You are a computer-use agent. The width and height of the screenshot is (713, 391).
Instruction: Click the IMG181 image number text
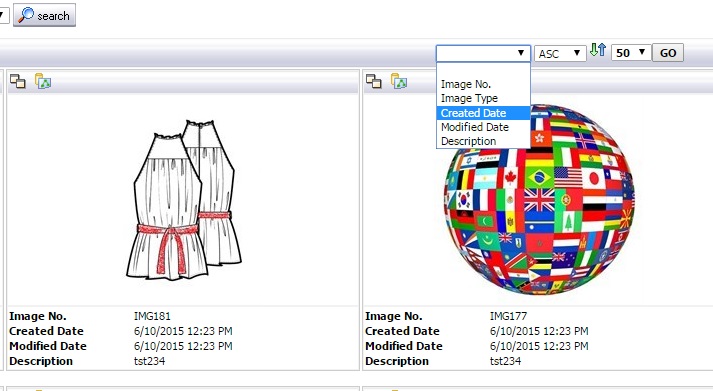(152, 316)
